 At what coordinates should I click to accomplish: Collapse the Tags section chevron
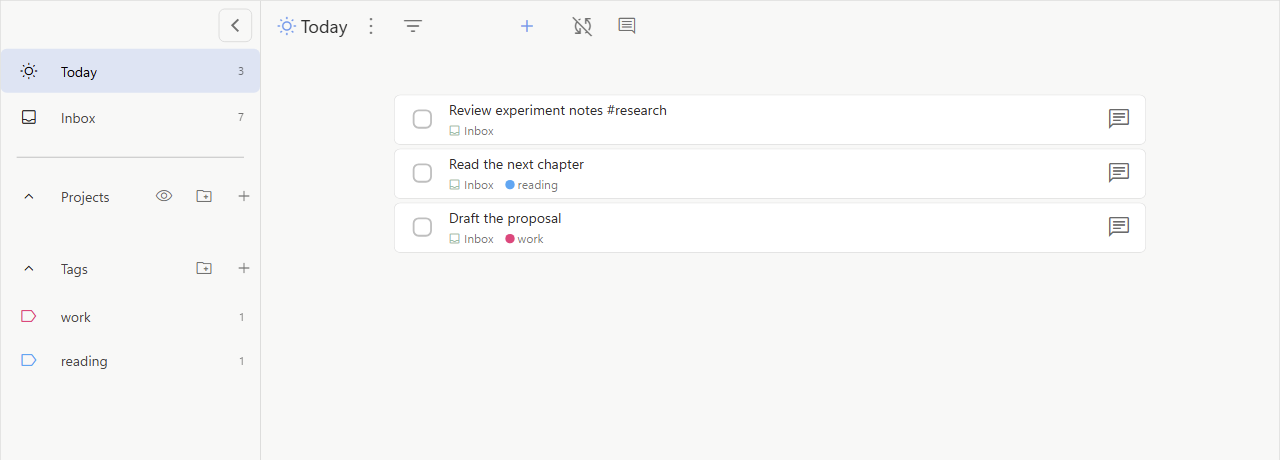click(x=29, y=269)
